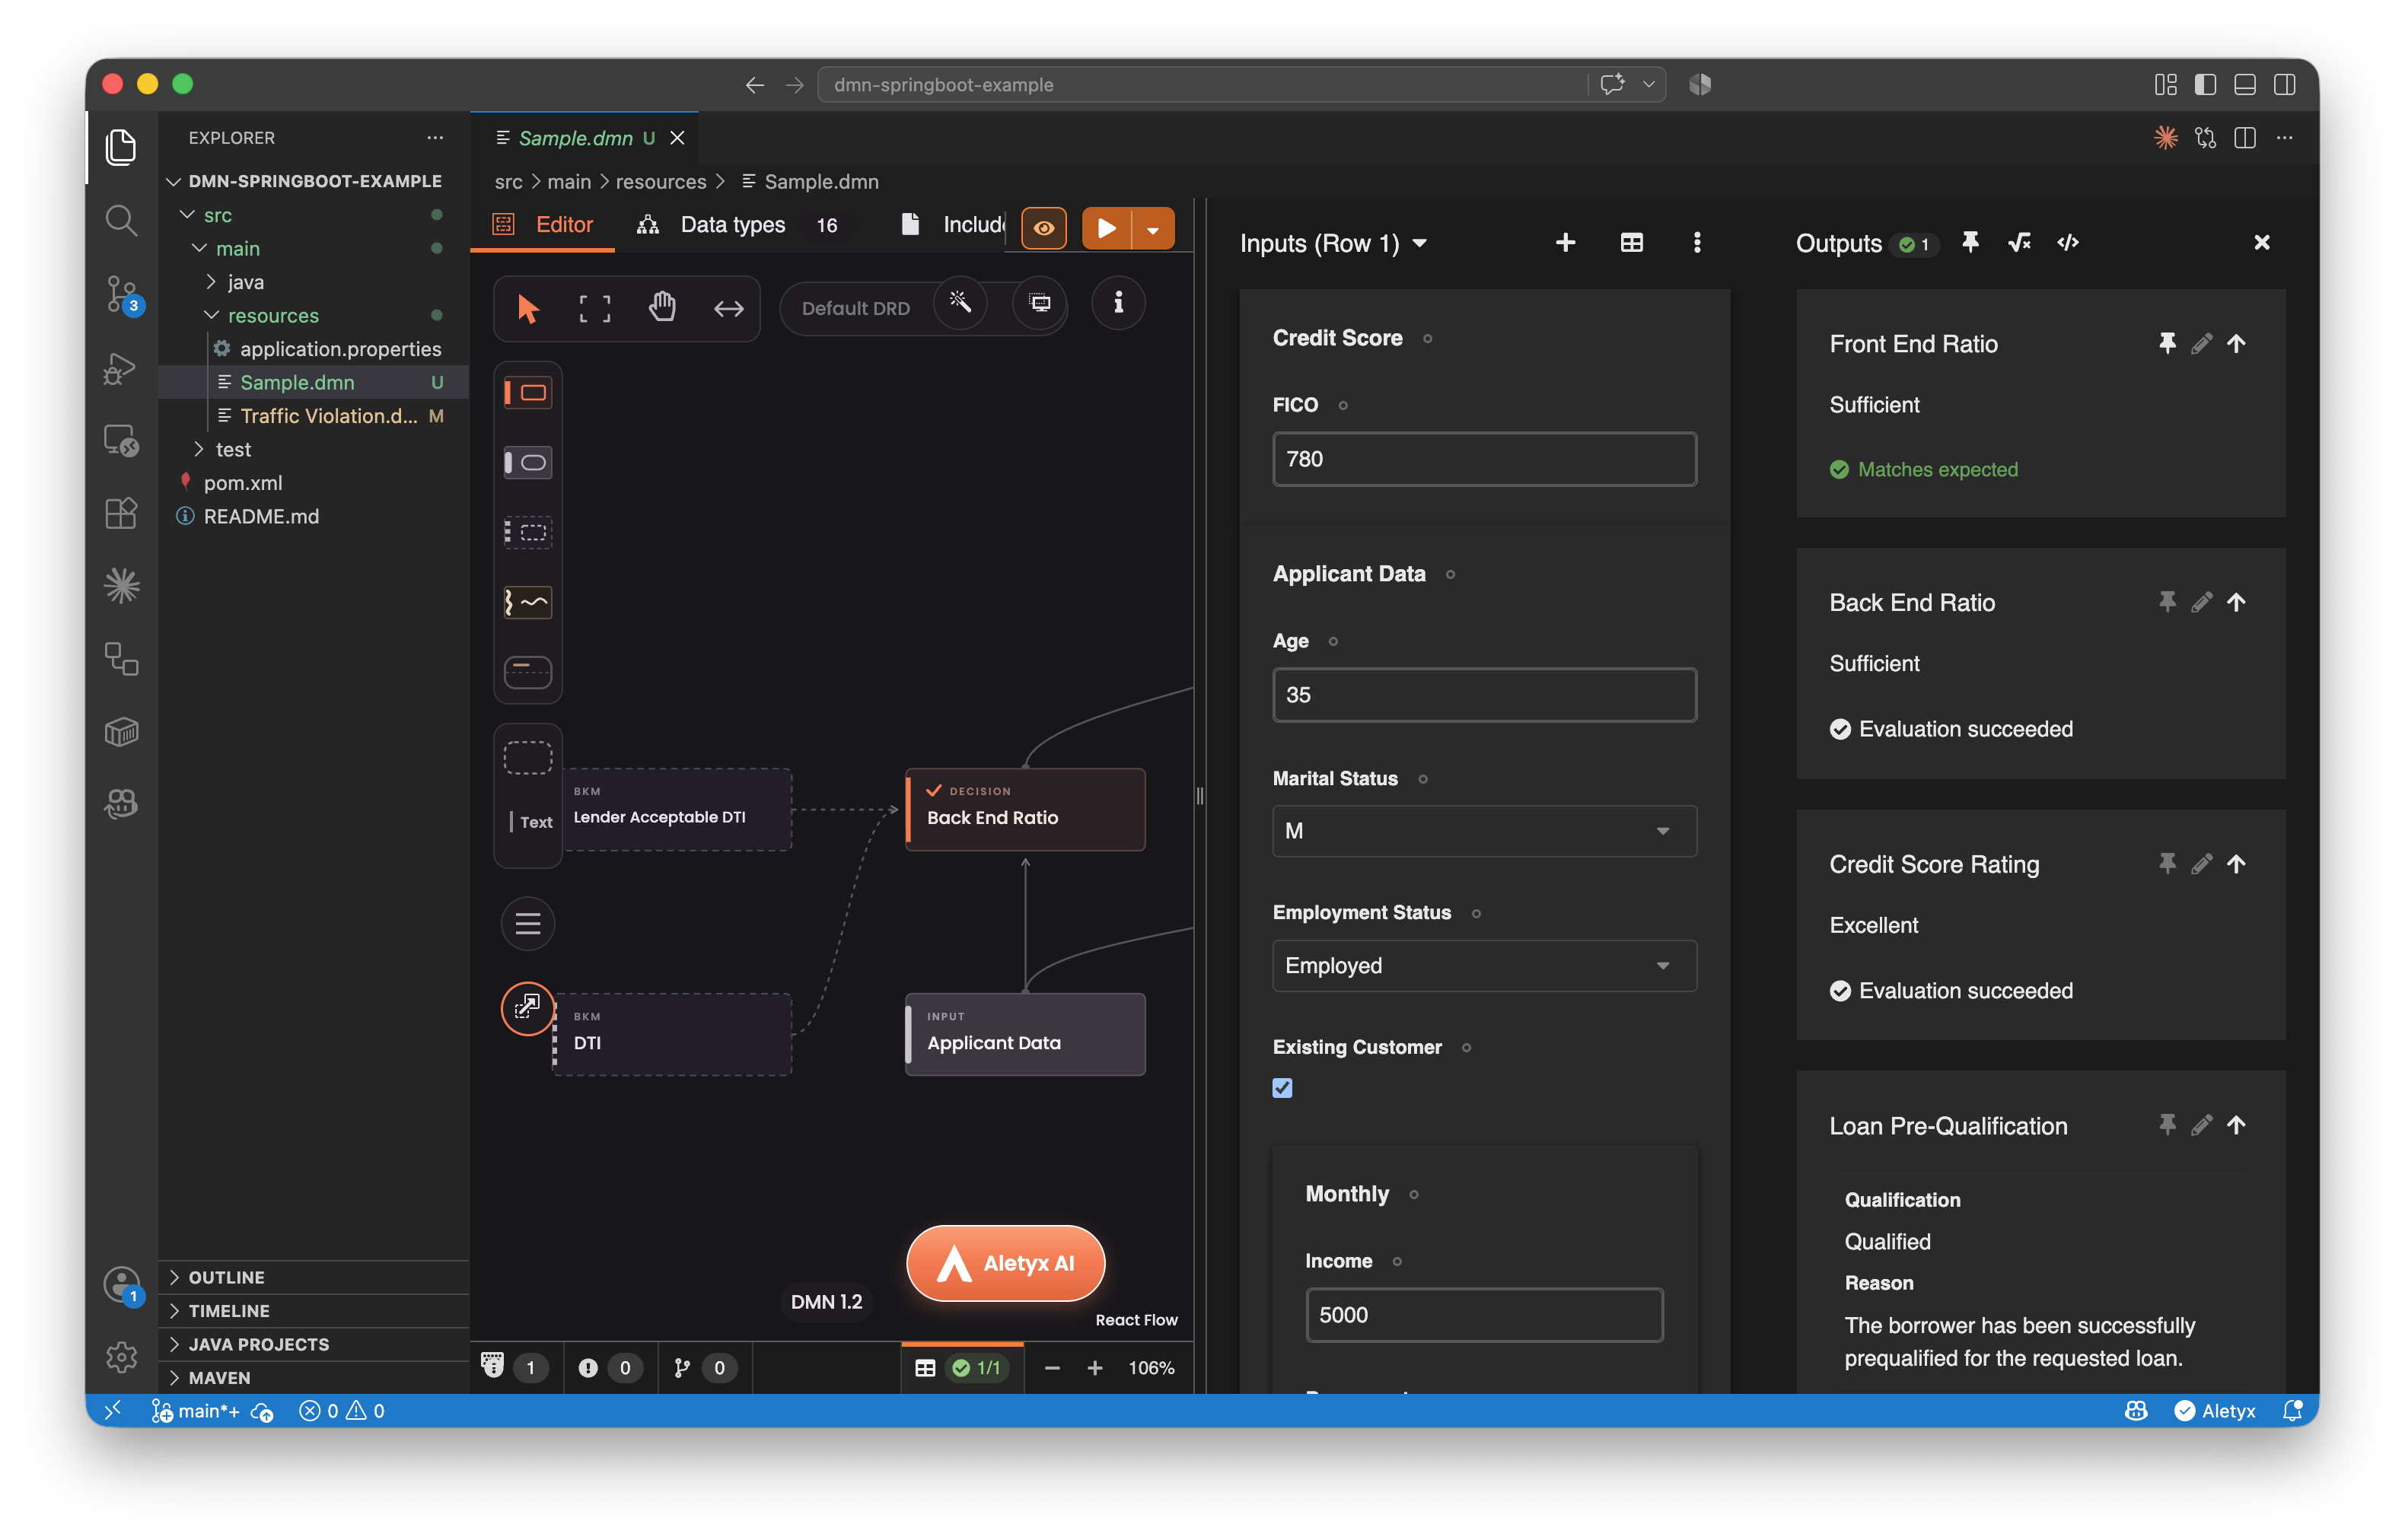The height and width of the screenshot is (1540, 2405).
Task: Zoom out the diagram with minus
Action: click(1051, 1367)
